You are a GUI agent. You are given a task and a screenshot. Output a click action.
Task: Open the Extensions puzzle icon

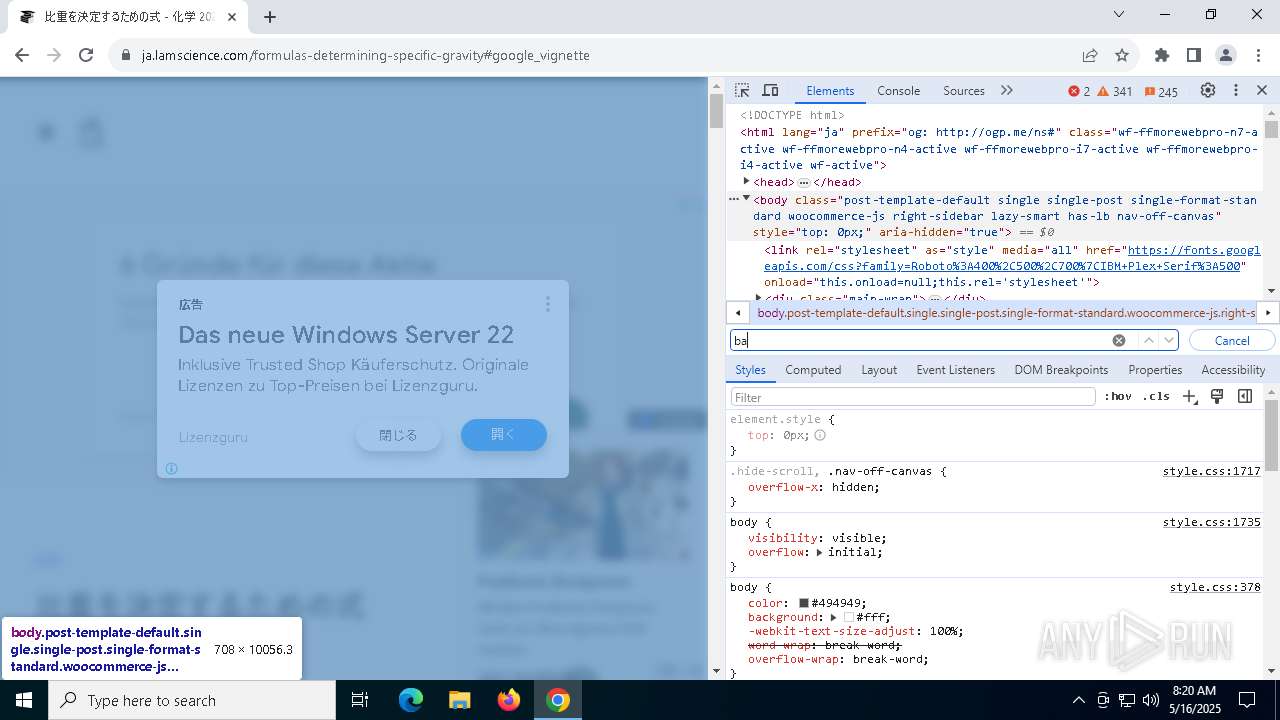pyautogui.click(x=1161, y=55)
